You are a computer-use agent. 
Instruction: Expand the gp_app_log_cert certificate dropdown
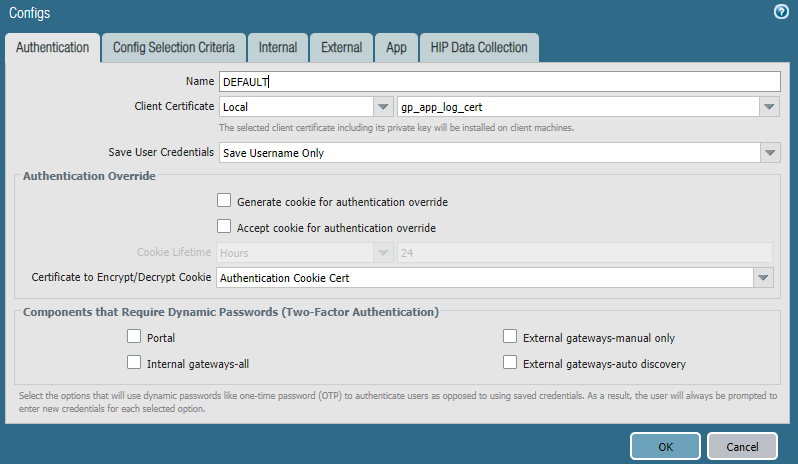(x=769, y=106)
